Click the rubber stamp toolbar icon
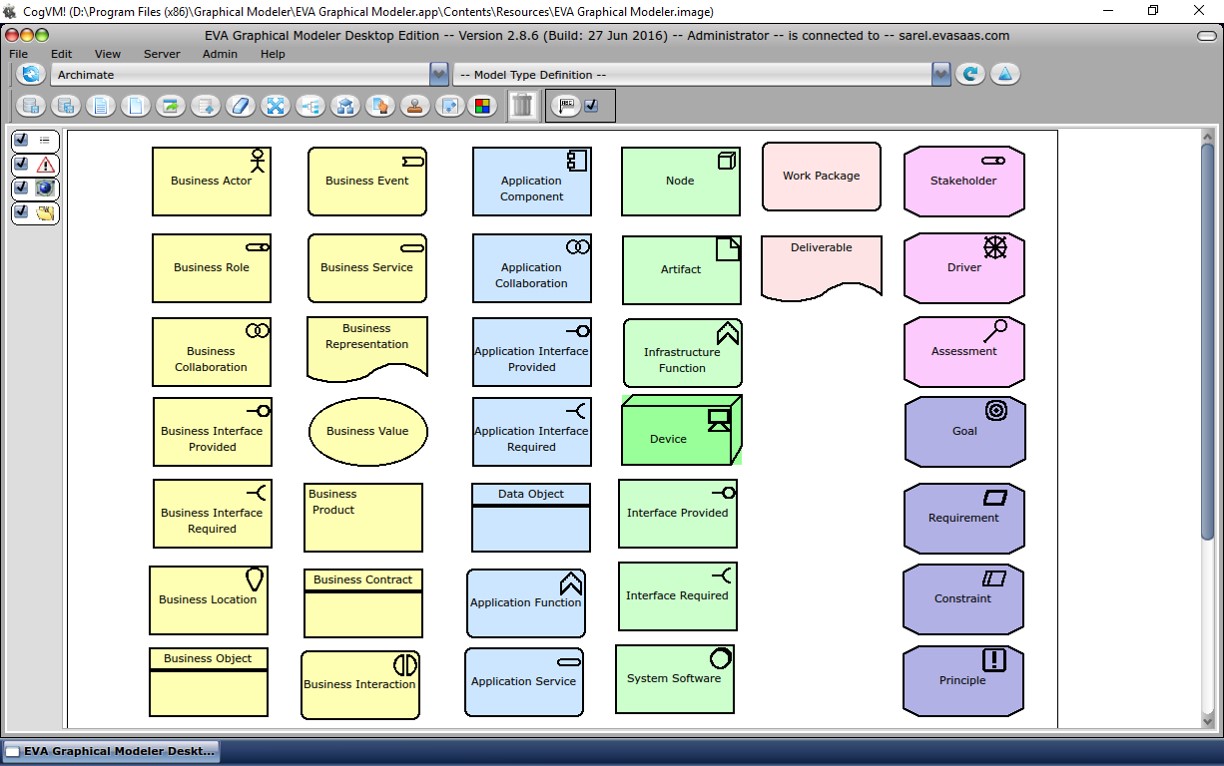 click(x=415, y=105)
